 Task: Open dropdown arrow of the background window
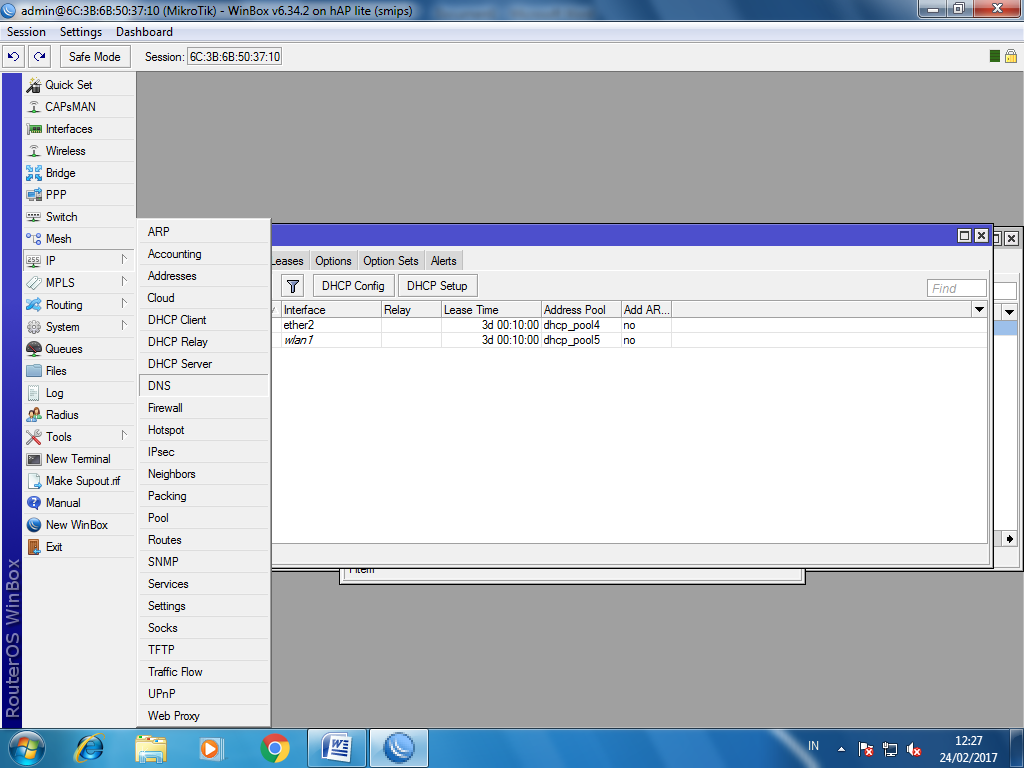(1010, 312)
